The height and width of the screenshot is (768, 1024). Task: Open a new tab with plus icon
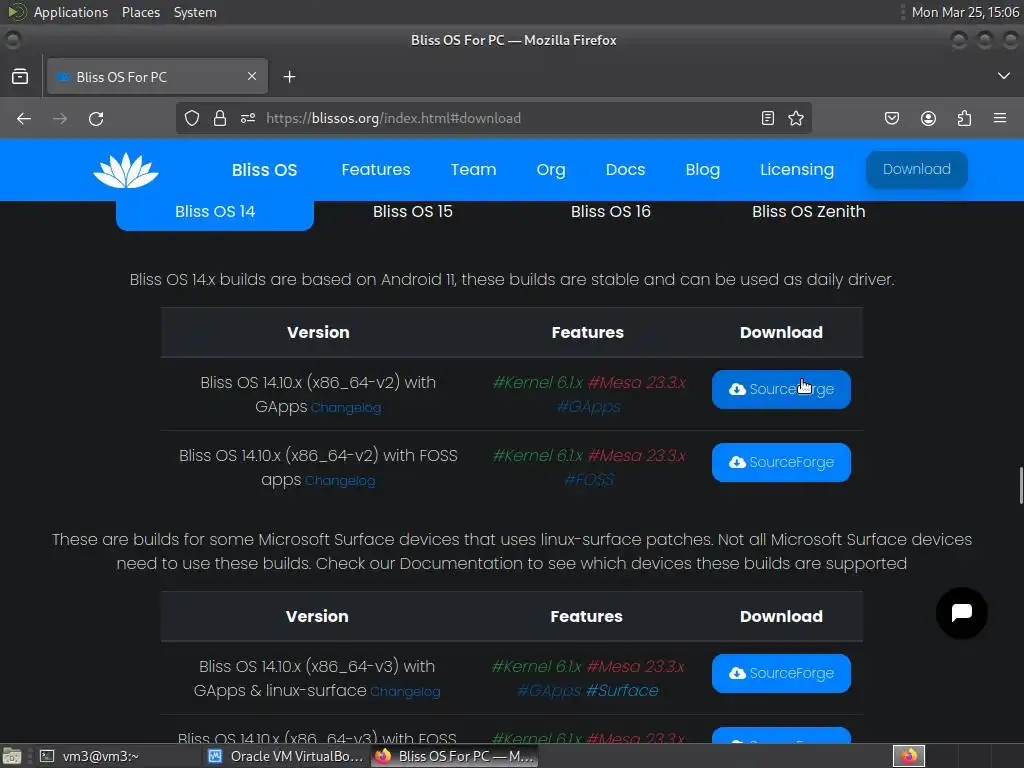(x=289, y=77)
